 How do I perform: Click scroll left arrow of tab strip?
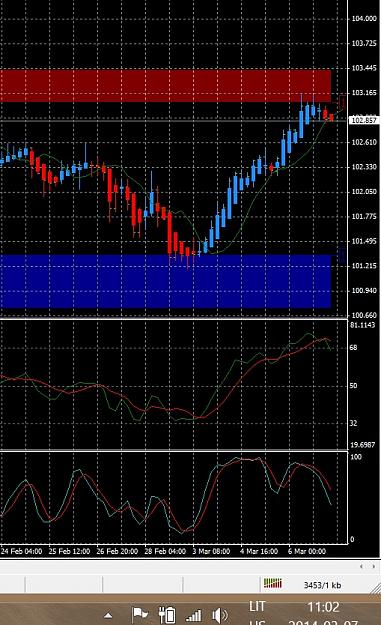361,566
